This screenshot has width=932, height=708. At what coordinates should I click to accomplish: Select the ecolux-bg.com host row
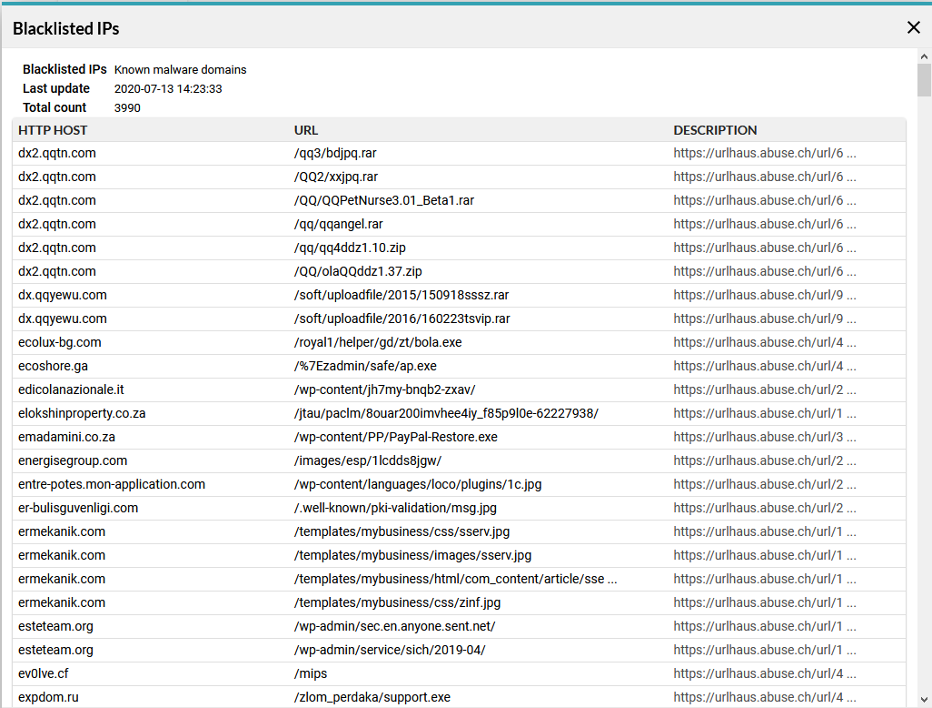(x=459, y=342)
